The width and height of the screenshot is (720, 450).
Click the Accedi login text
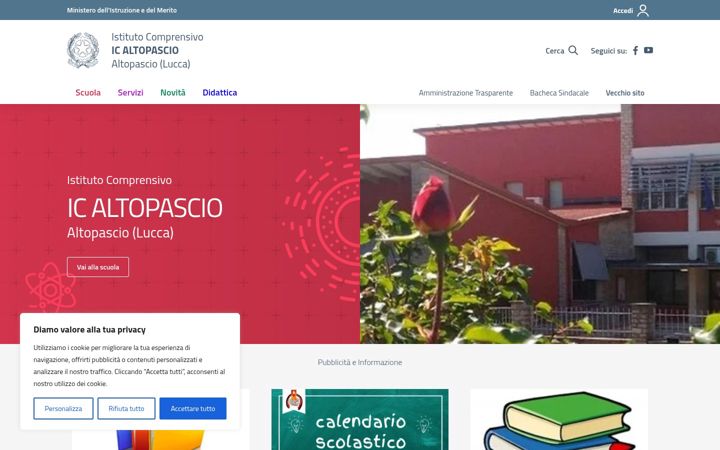623,11
